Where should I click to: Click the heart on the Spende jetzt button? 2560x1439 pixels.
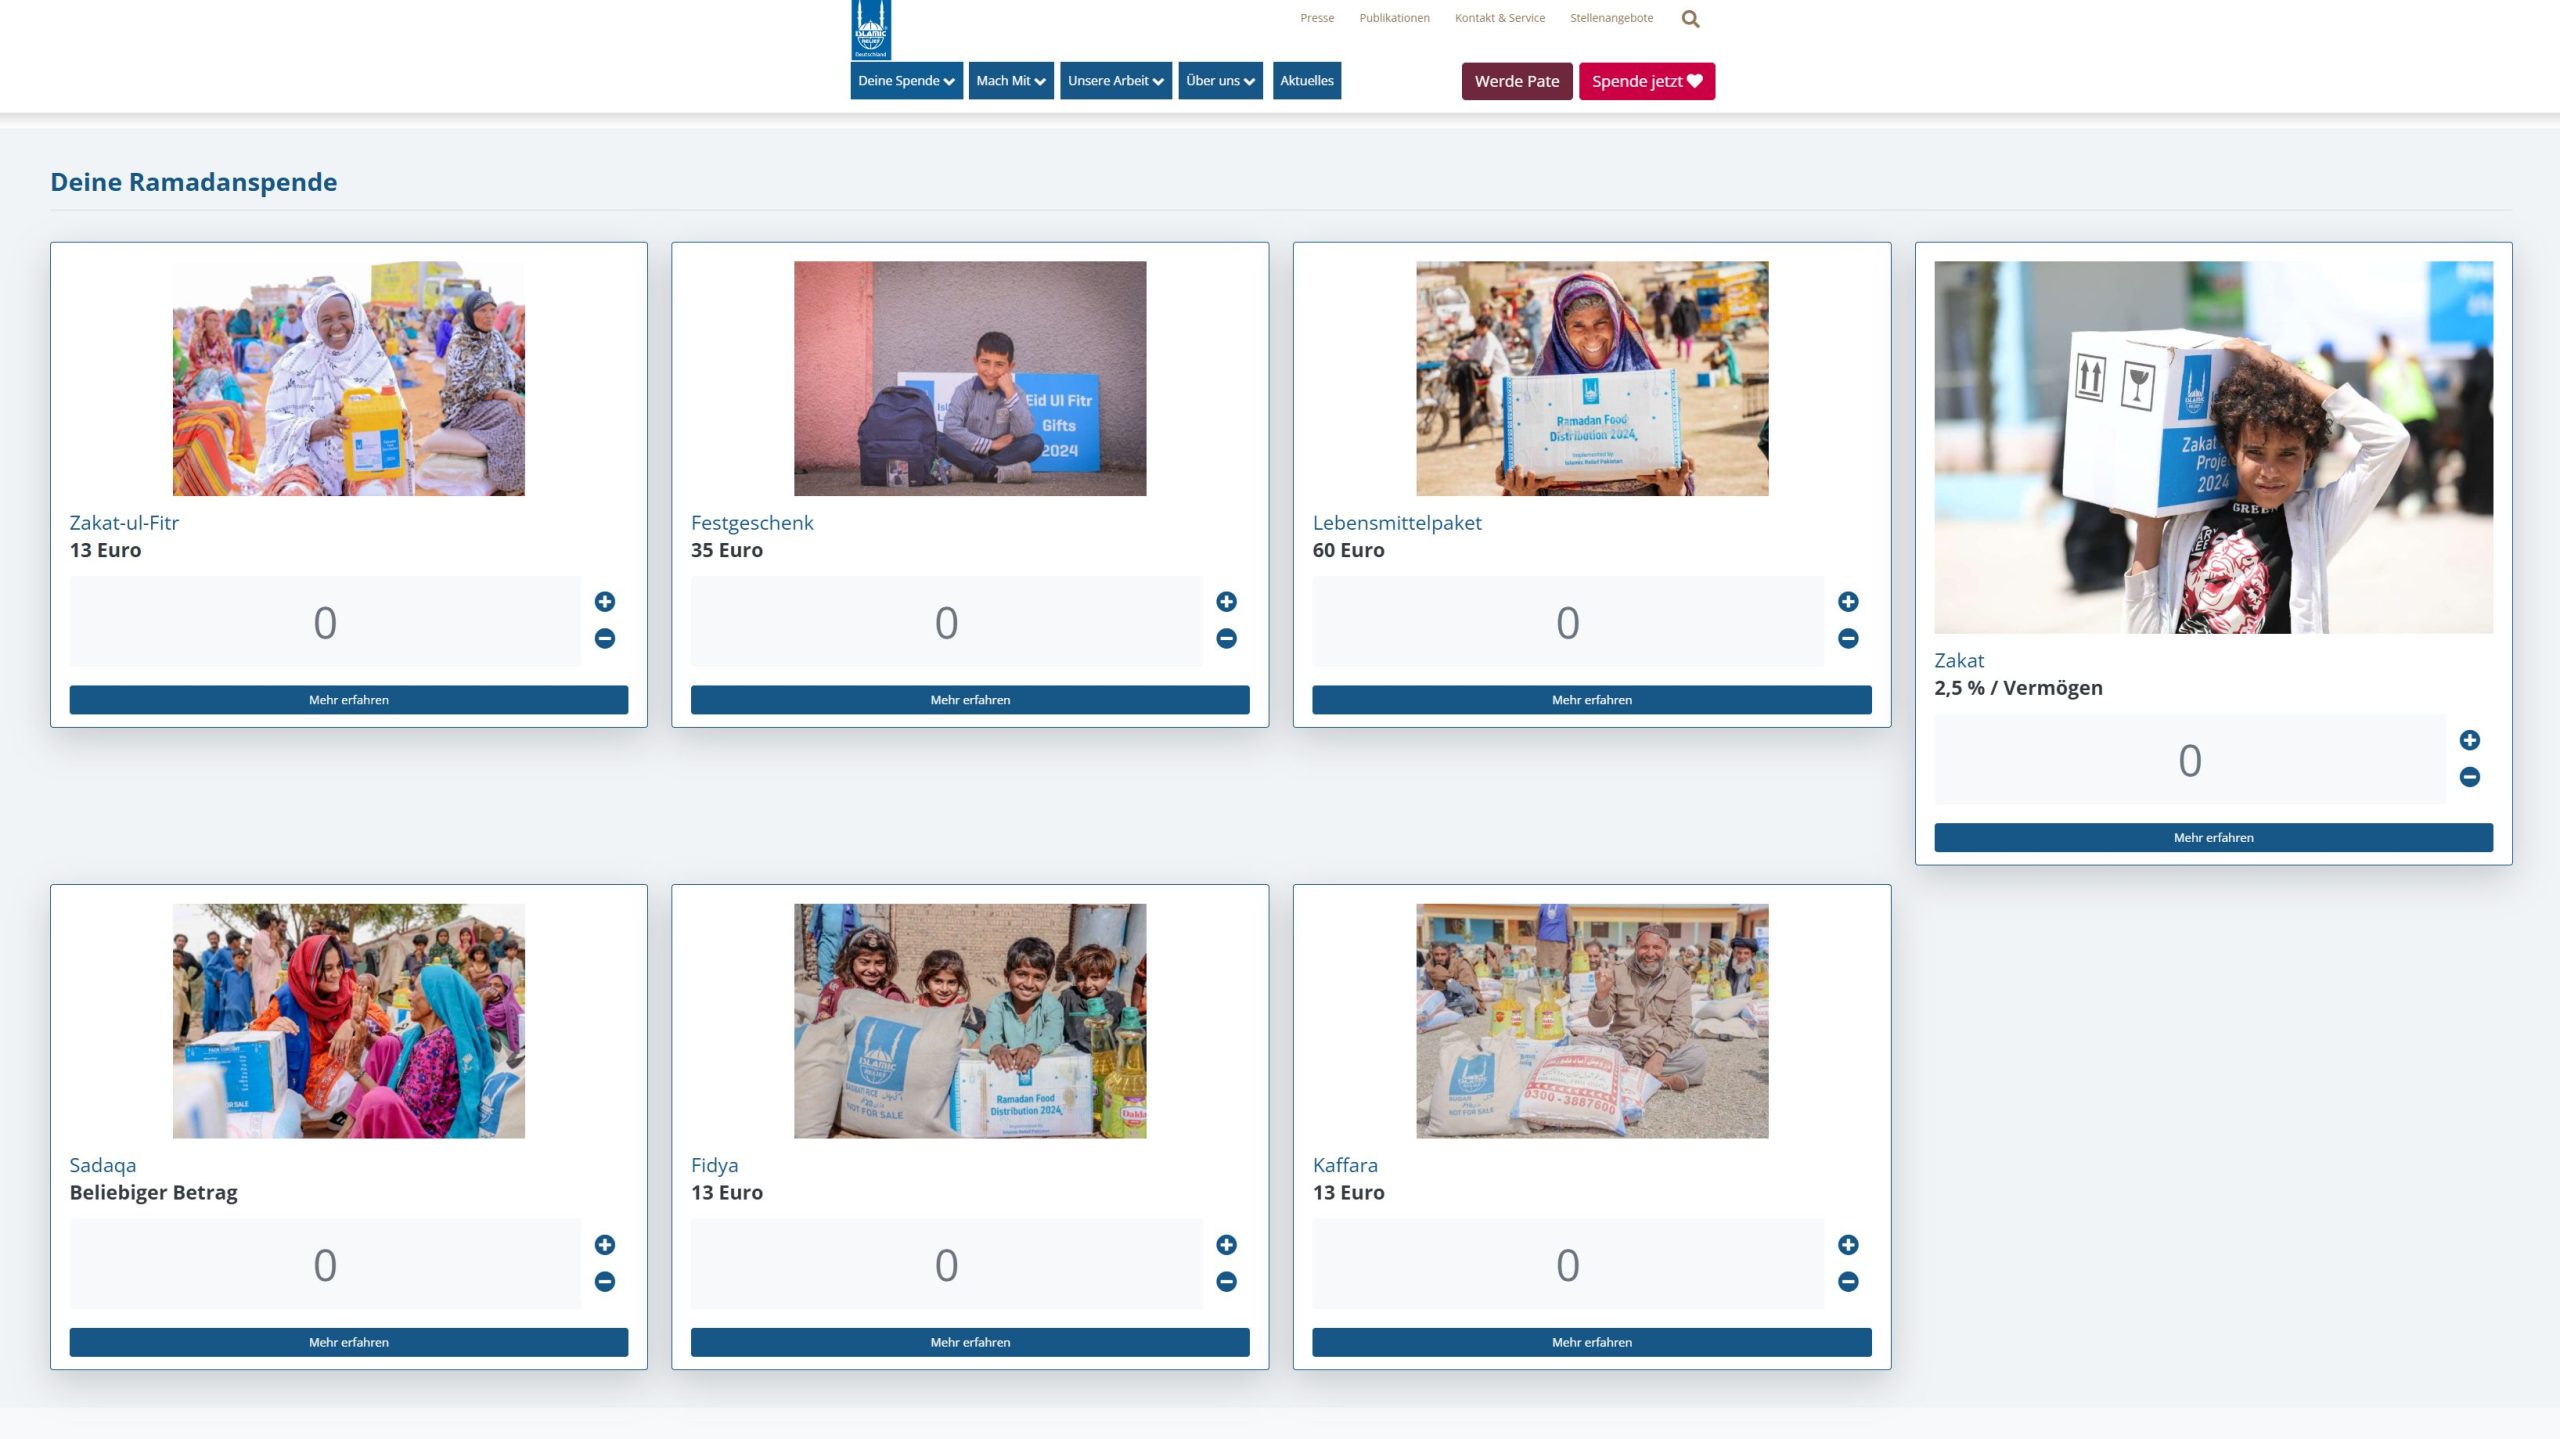click(1697, 81)
